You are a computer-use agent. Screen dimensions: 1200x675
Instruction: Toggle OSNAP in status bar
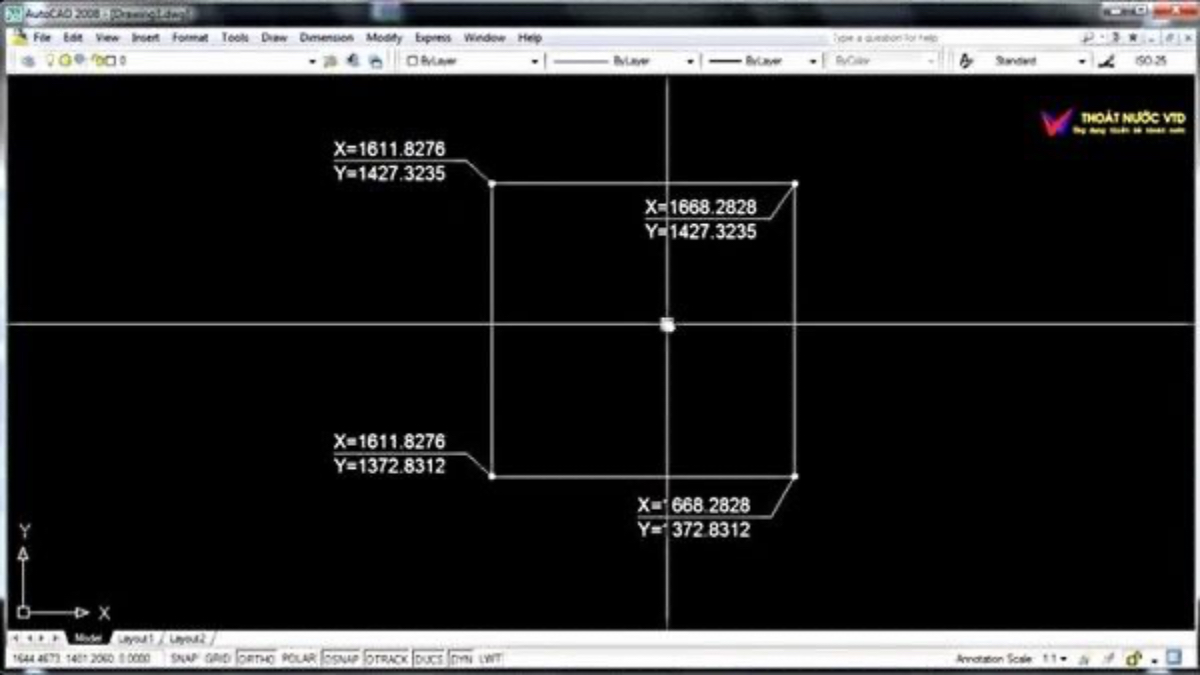point(341,659)
